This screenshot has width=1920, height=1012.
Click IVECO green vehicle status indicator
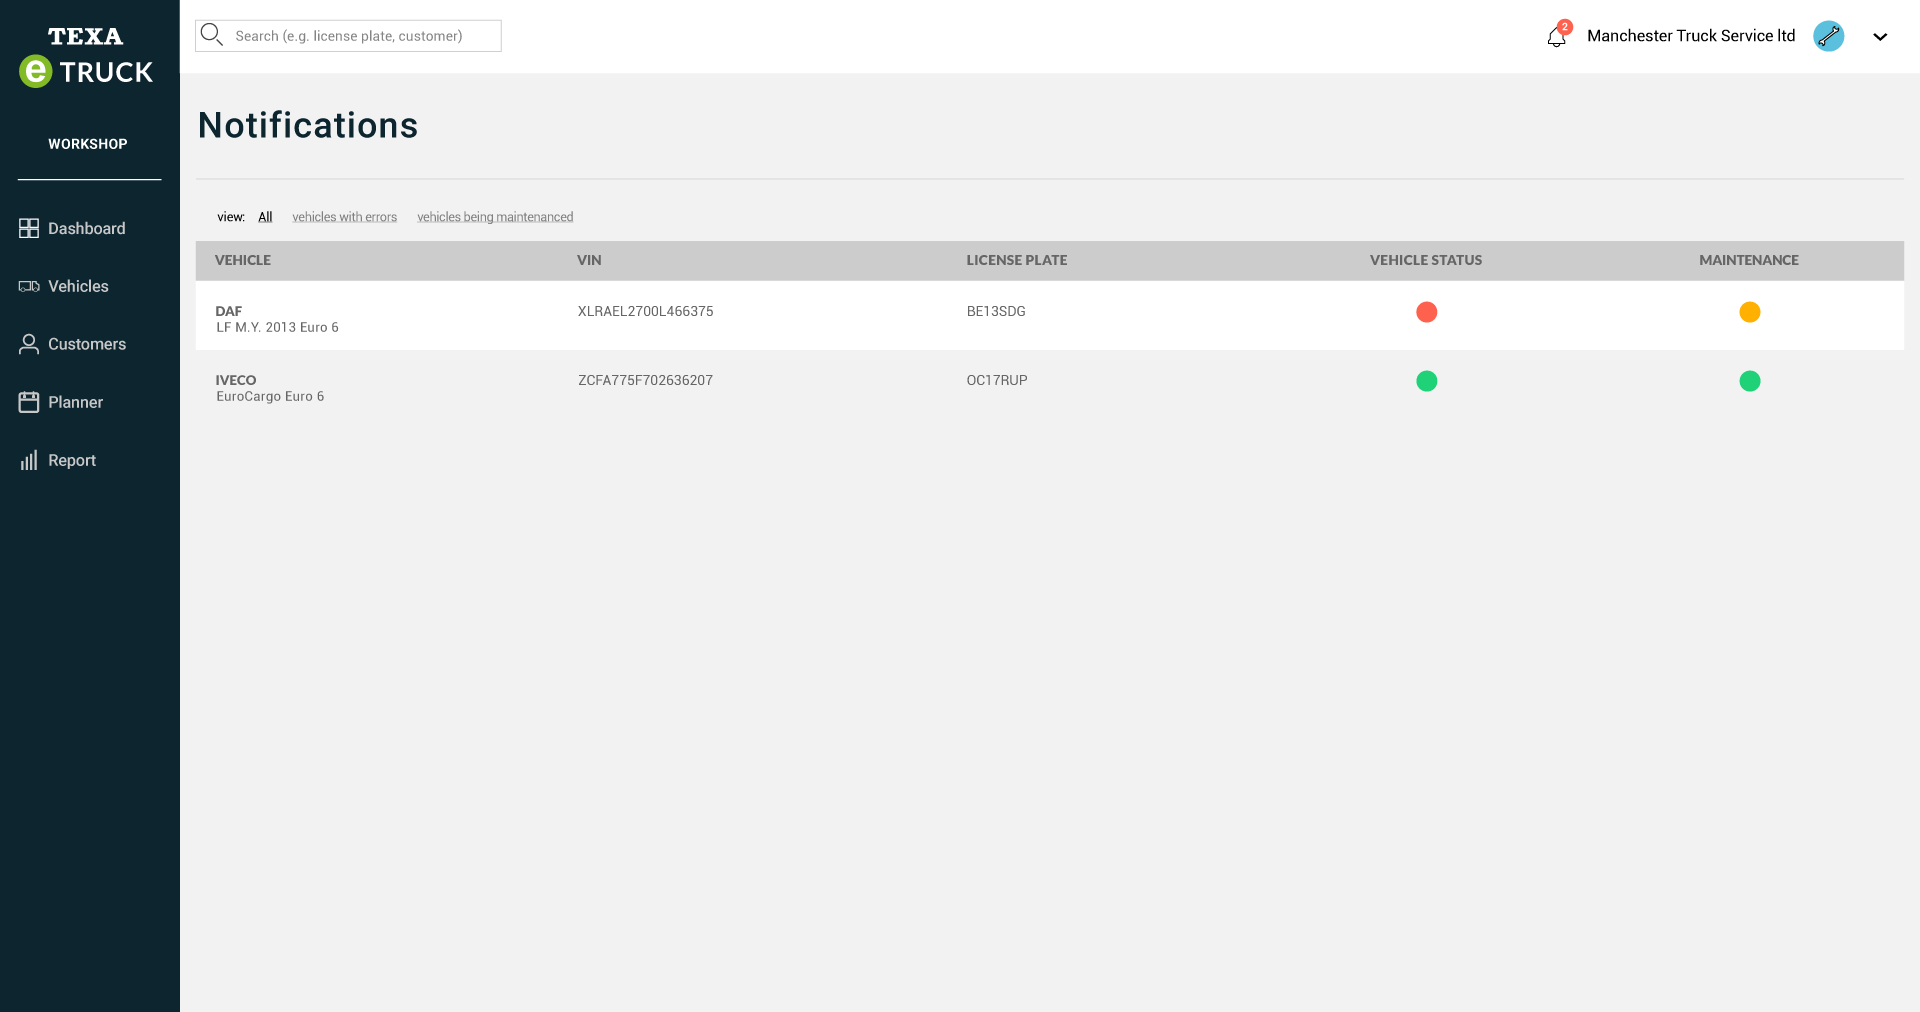coord(1427,381)
